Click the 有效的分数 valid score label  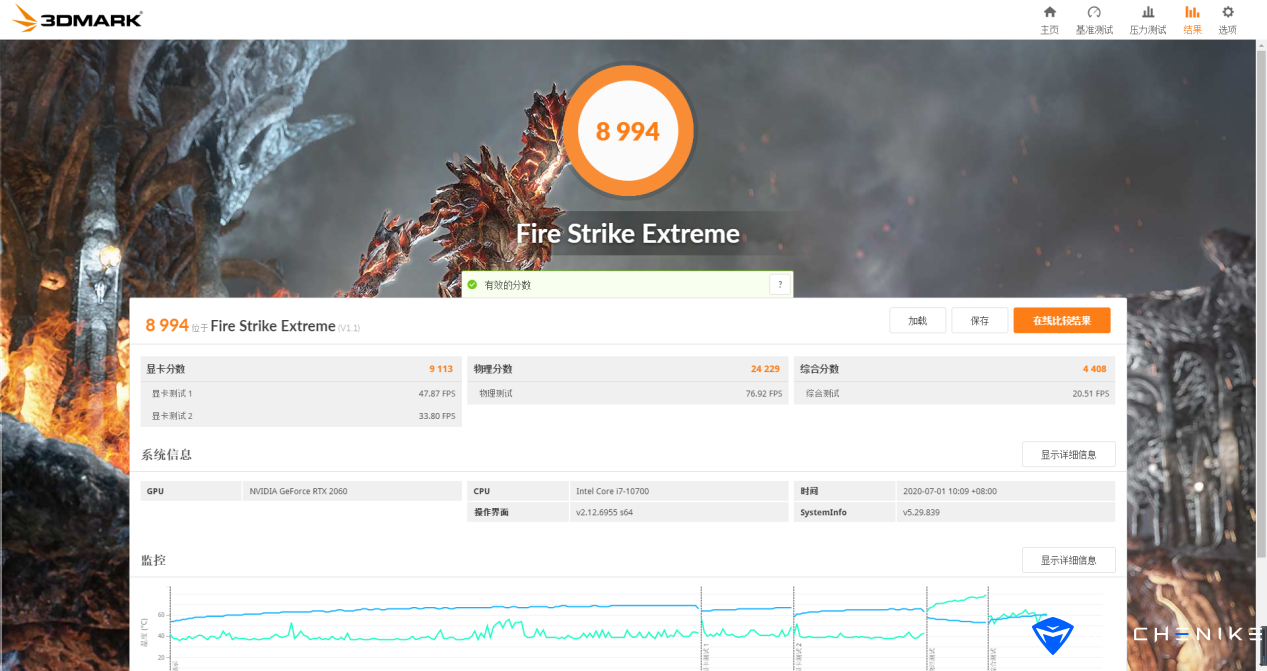coord(507,285)
